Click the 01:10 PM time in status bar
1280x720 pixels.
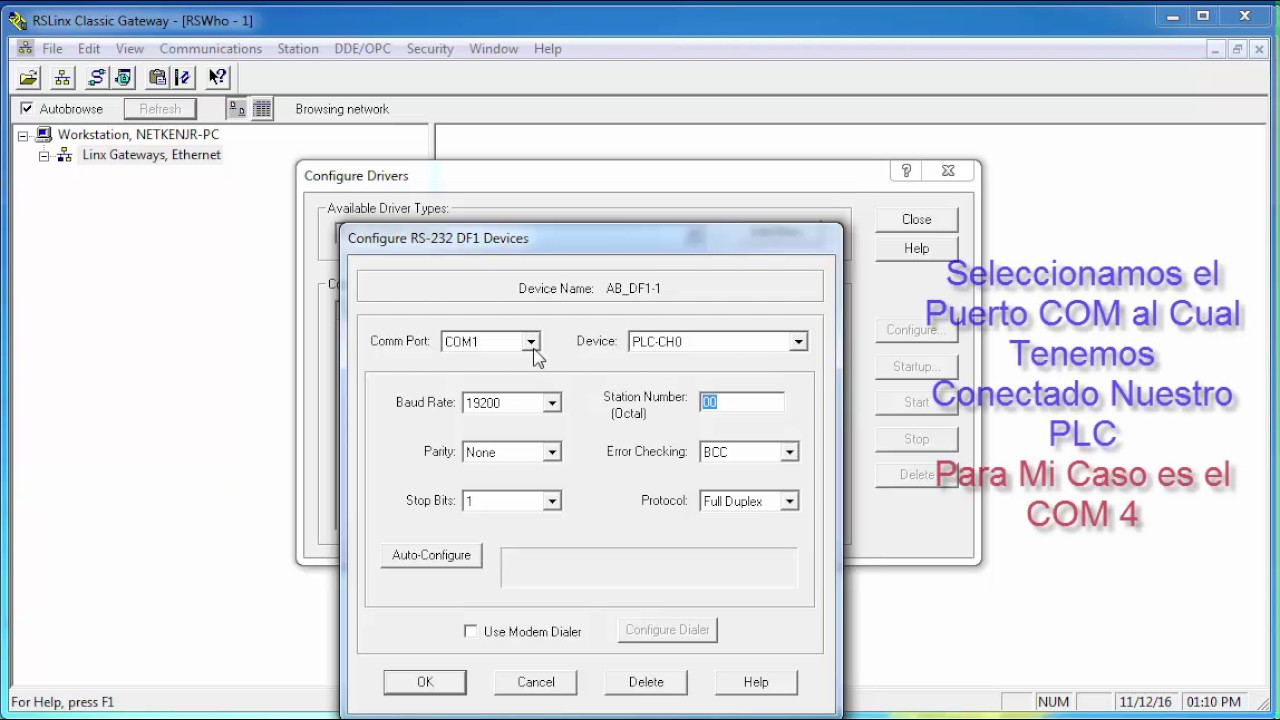pos(1214,702)
